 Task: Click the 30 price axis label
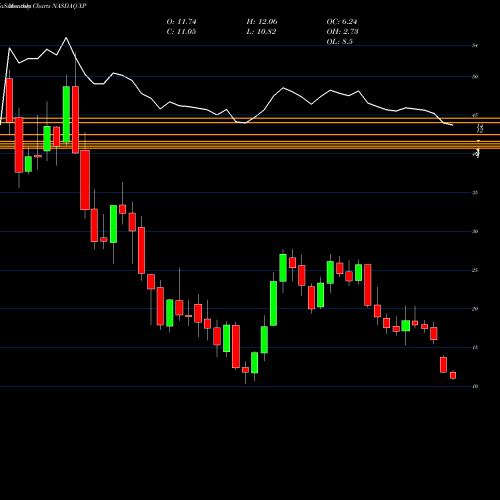tap(475, 231)
